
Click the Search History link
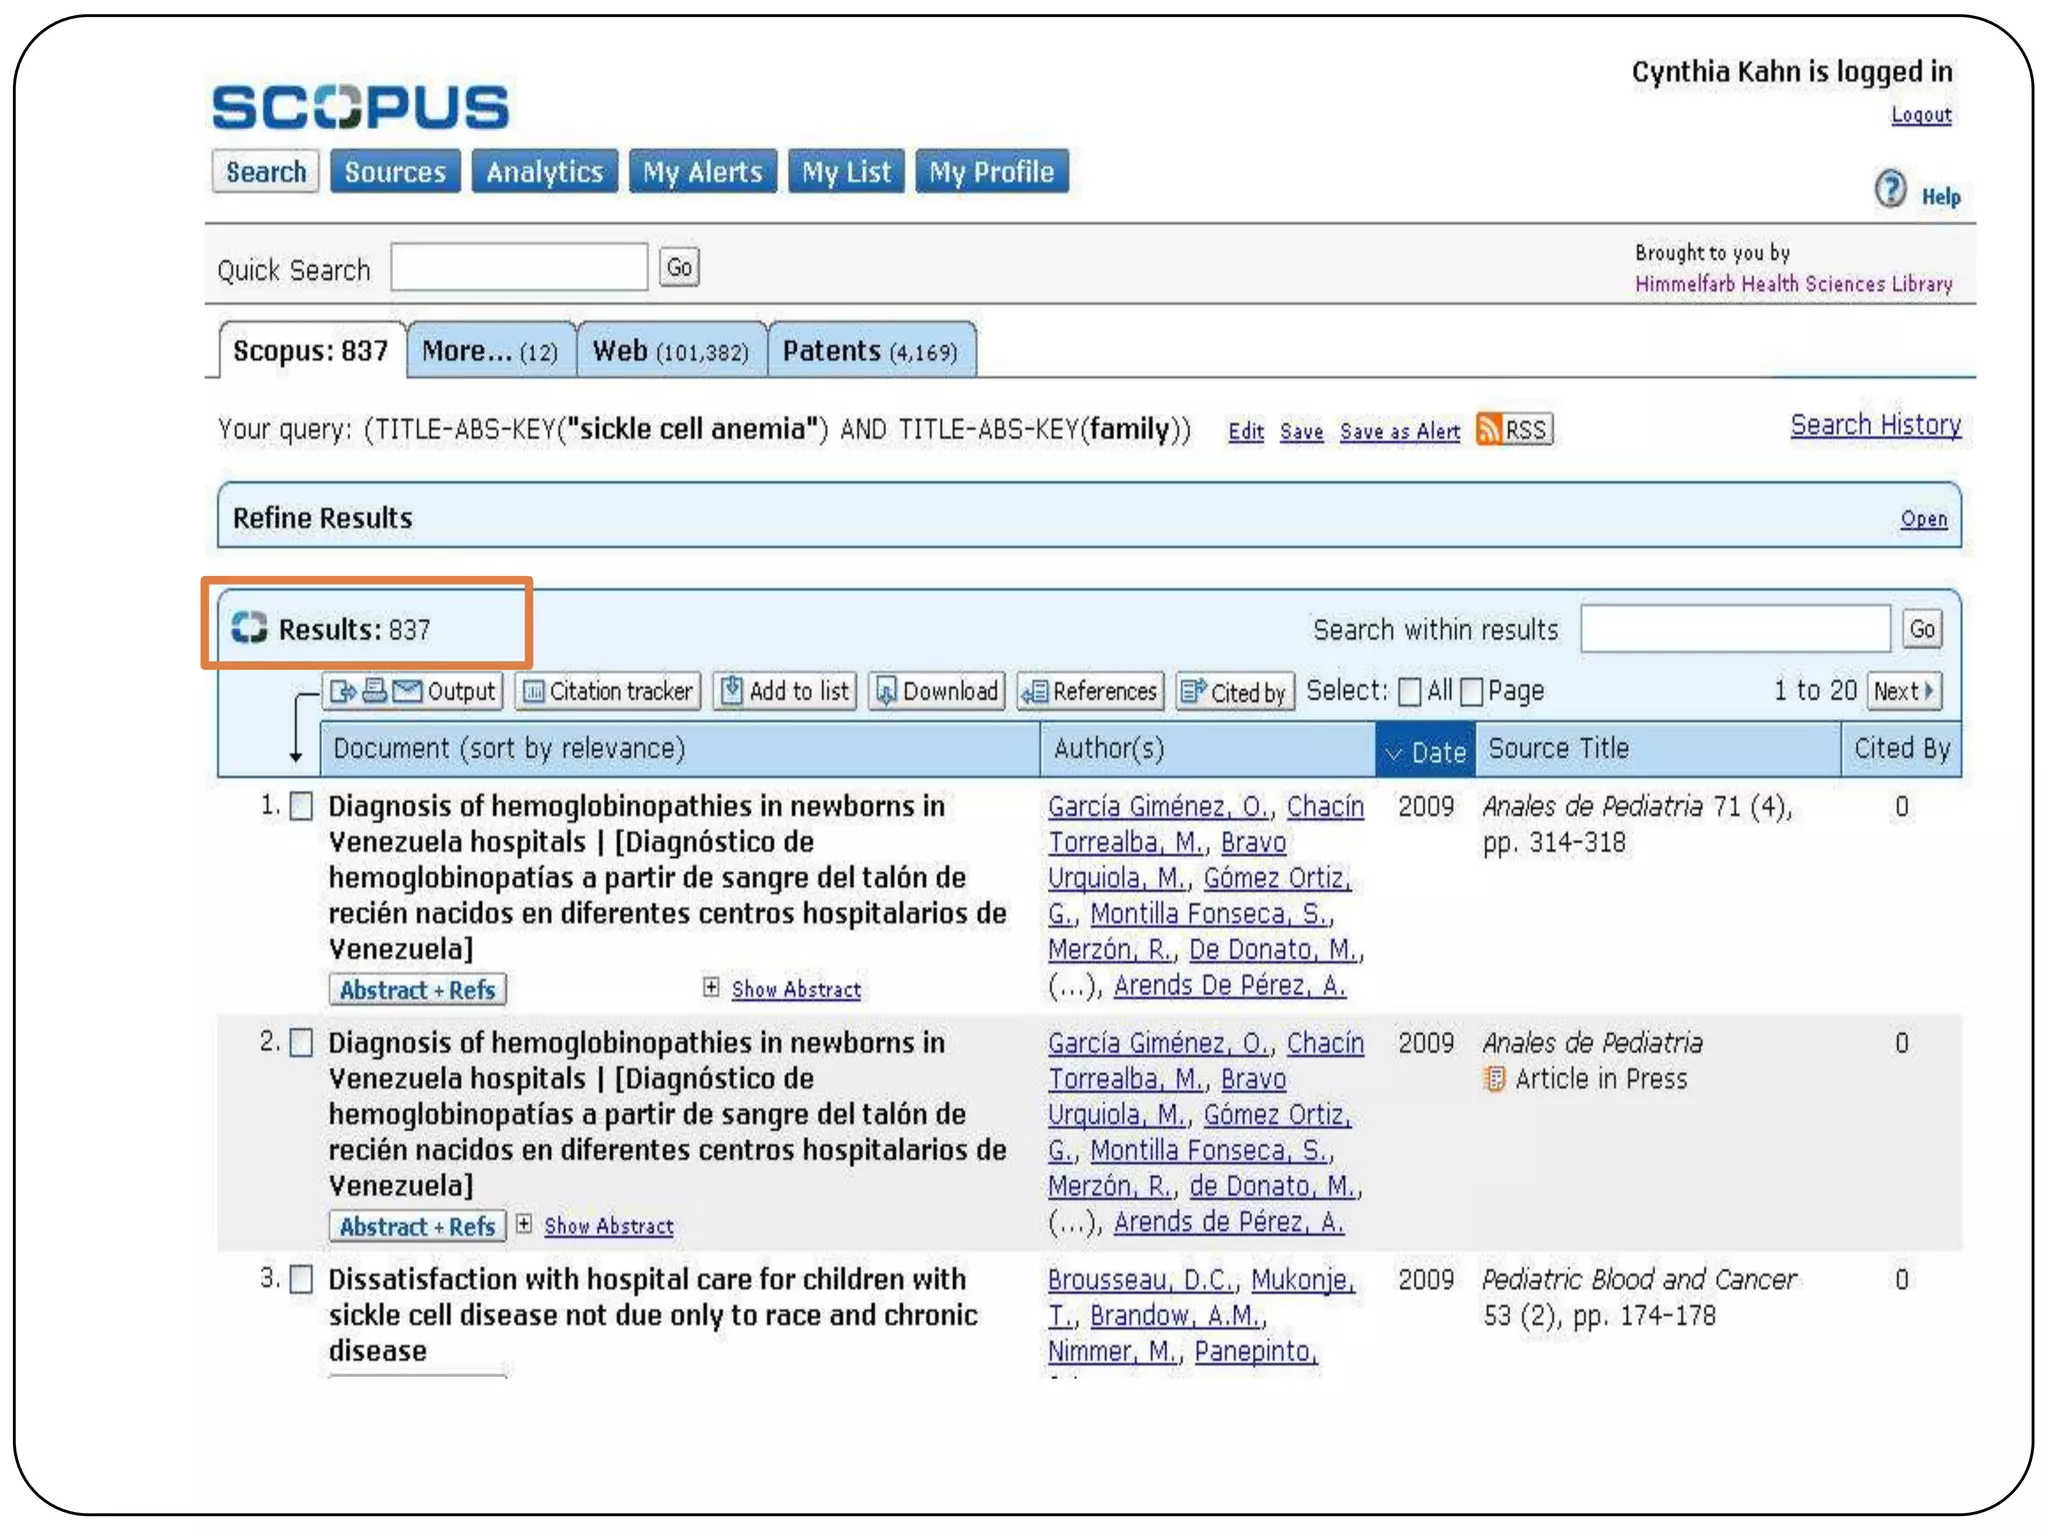point(1874,425)
